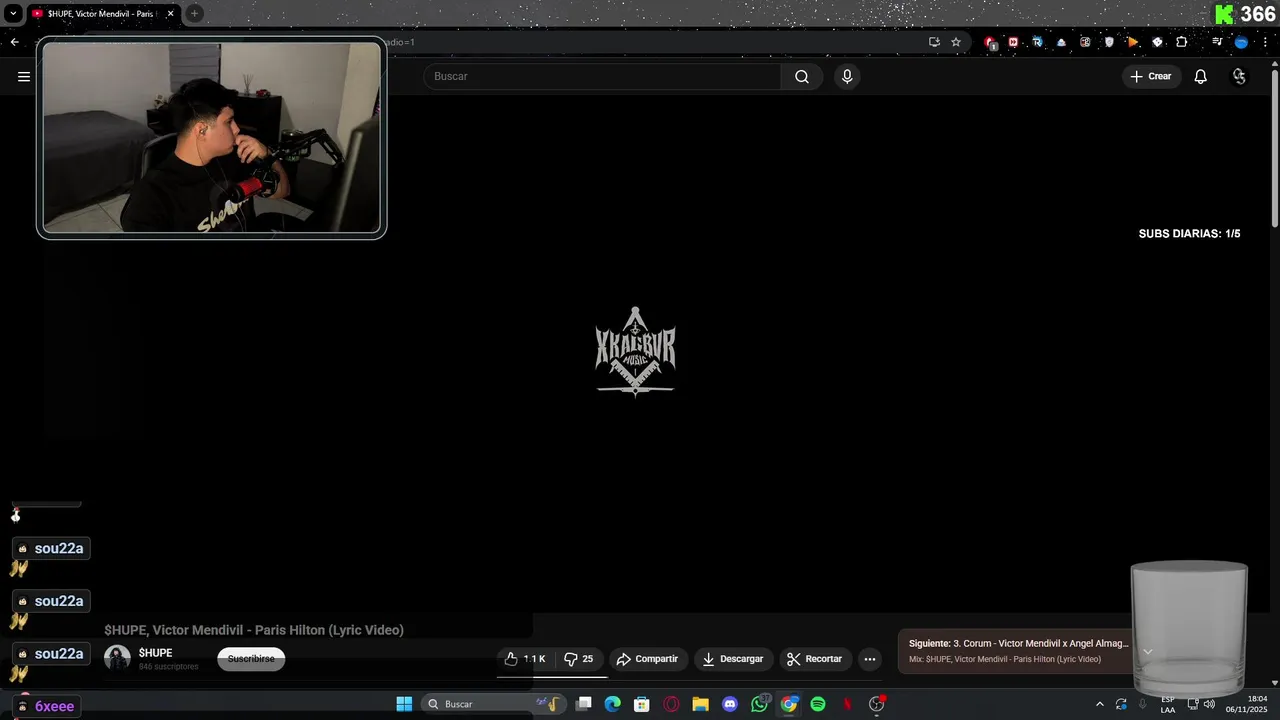Like the video with thumbs-up 1.1 K
This screenshot has height=720, width=1280.
pyautogui.click(x=525, y=659)
